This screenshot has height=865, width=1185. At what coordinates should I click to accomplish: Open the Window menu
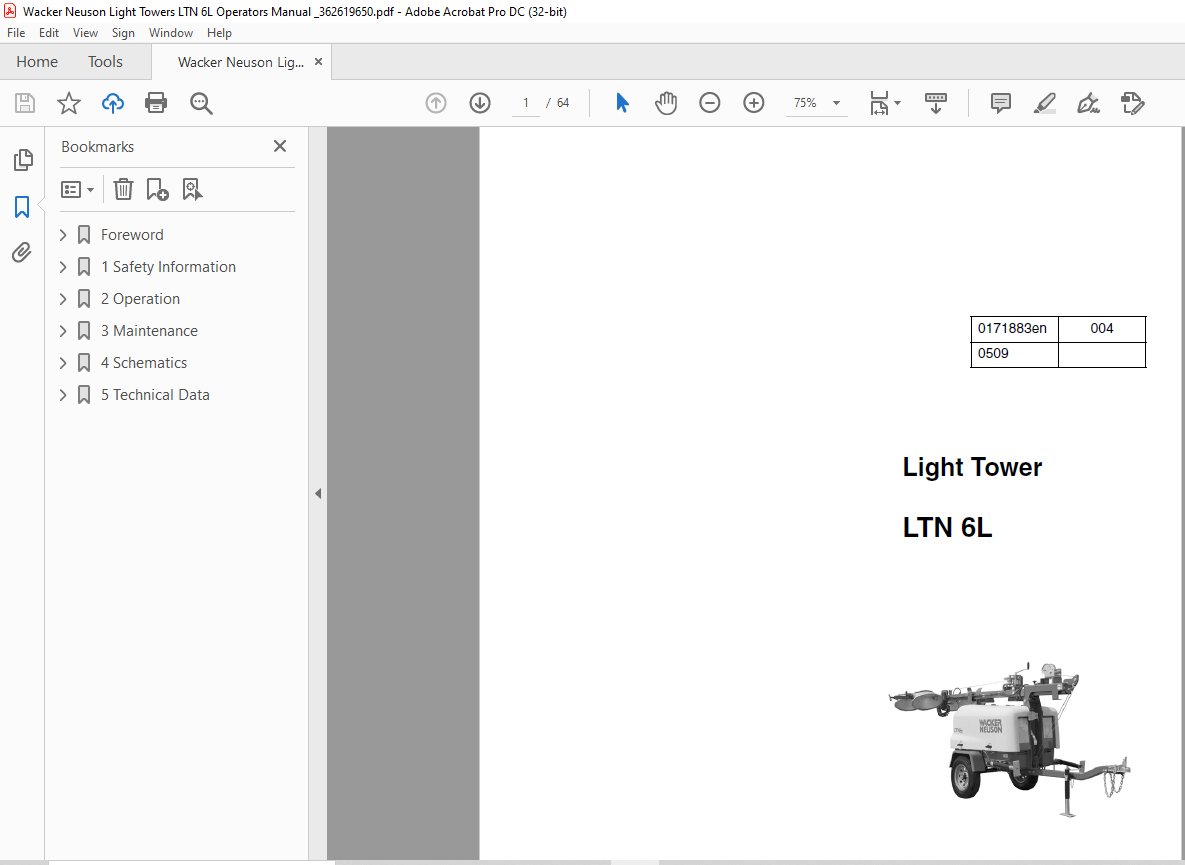point(171,32)
